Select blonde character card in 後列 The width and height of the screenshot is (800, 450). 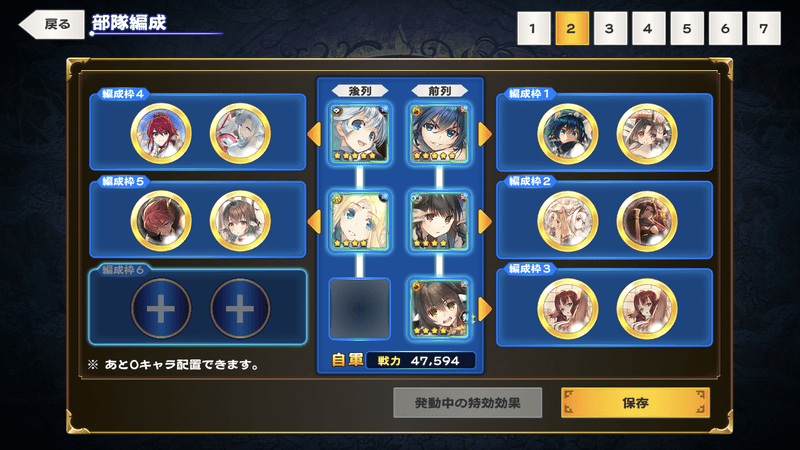pos(360,221)
